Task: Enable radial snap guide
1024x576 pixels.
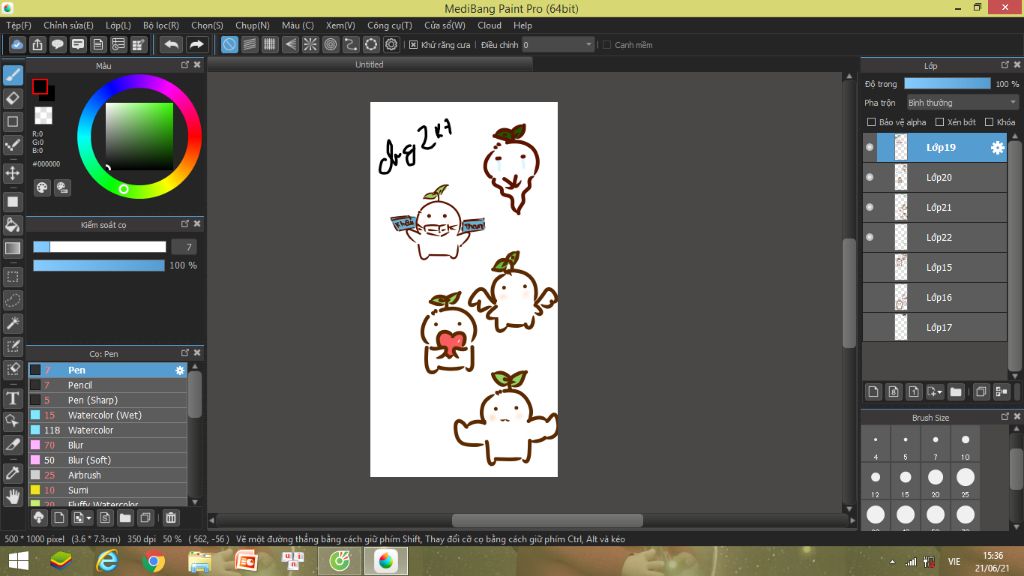Action: [310, 44]
